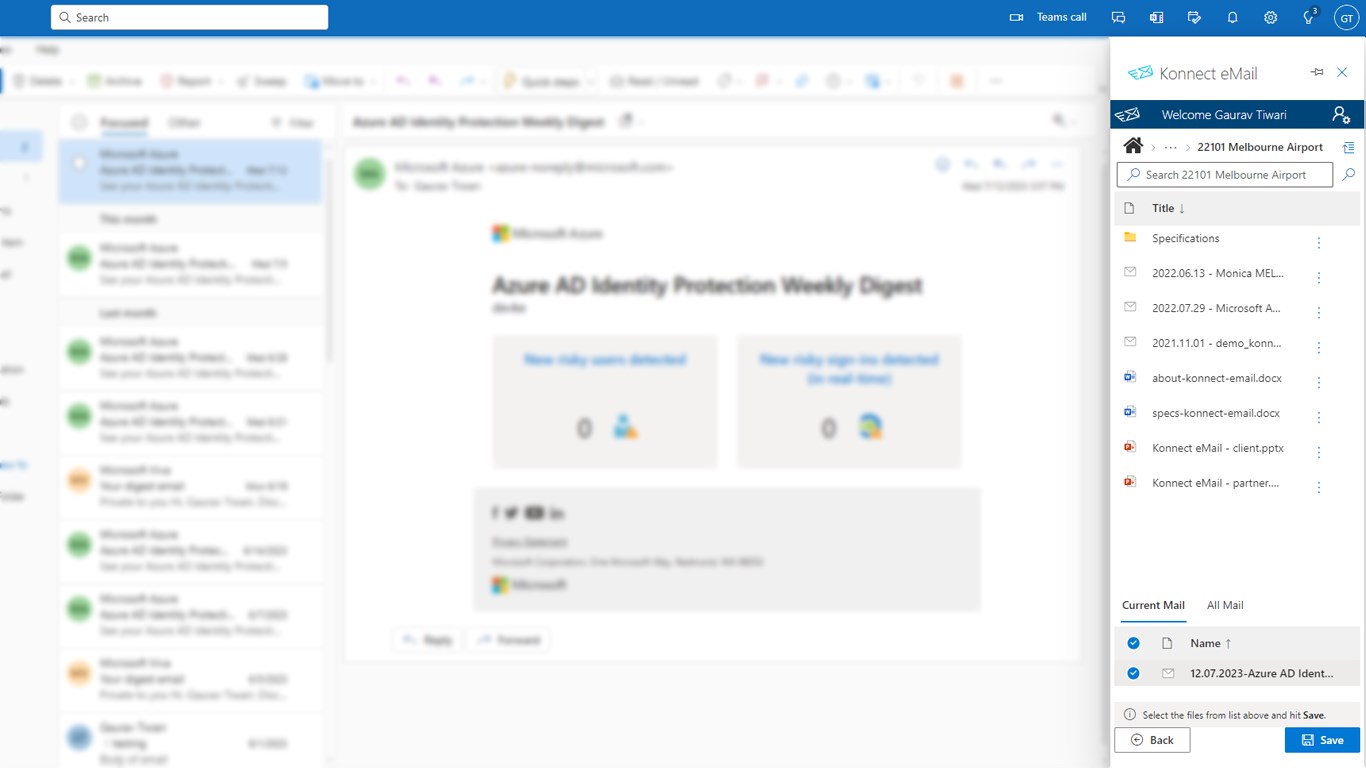Screen dimensions: 1366x768
Task: Click the envelope icon for 2022.06.13 Monica email
Action: (1130, 272)
